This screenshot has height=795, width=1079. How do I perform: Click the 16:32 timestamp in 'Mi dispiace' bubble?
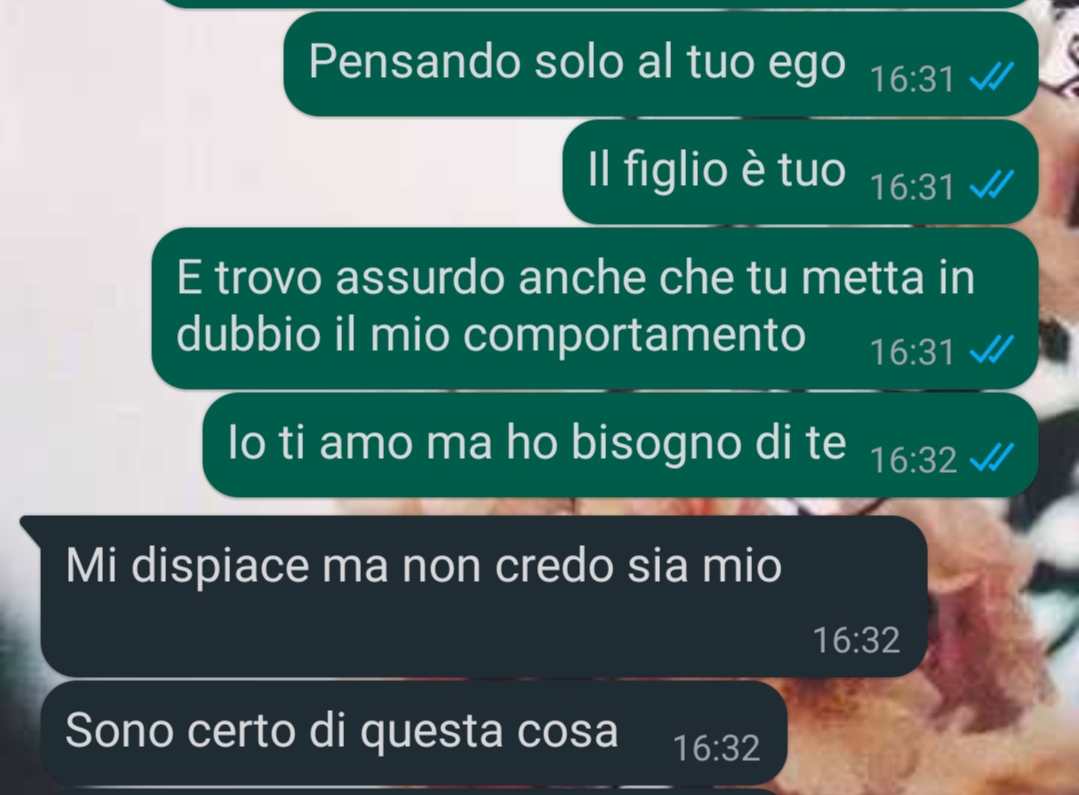[x=856, y=641]
